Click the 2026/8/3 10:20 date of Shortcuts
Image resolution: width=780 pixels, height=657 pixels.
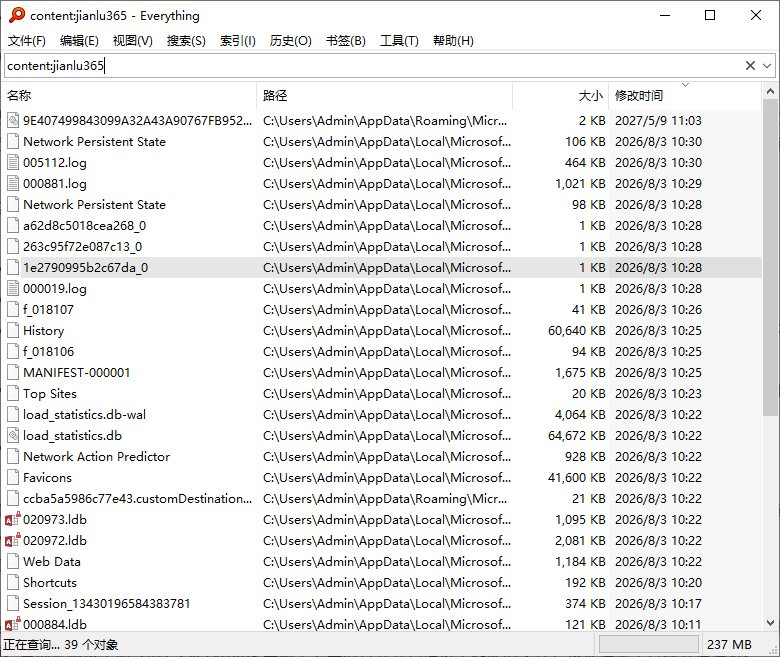coord(658,582)
